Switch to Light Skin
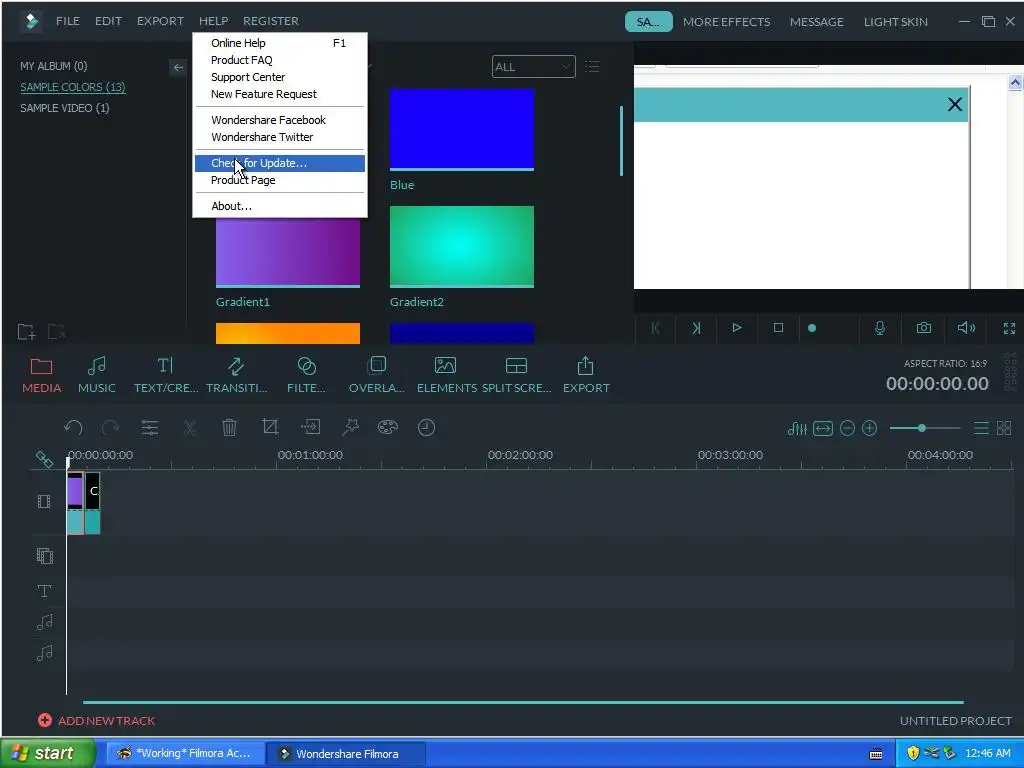1024x768 pixels. pos(895,22)
